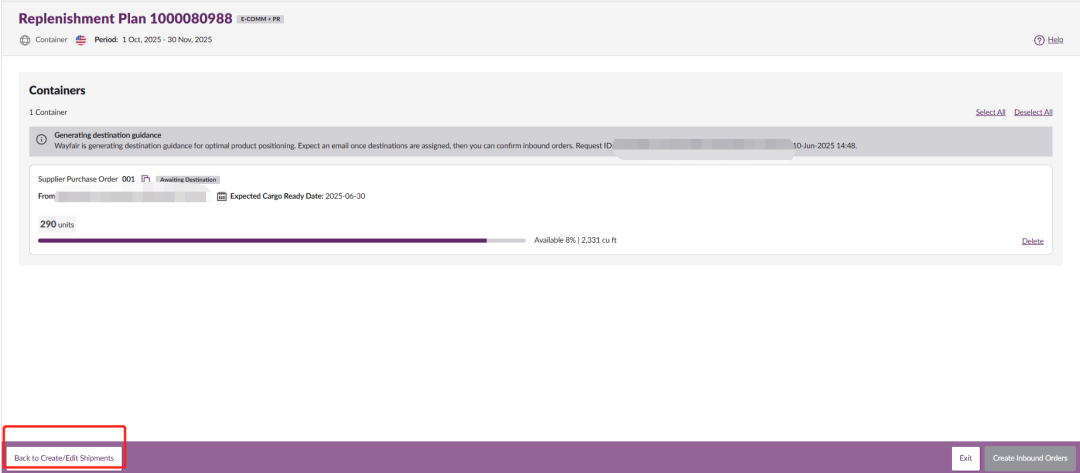Click the Expected Cargo Ready Date 2025-06-30 text
This screenshot has width=1080, height=473.
click(298, 196)
